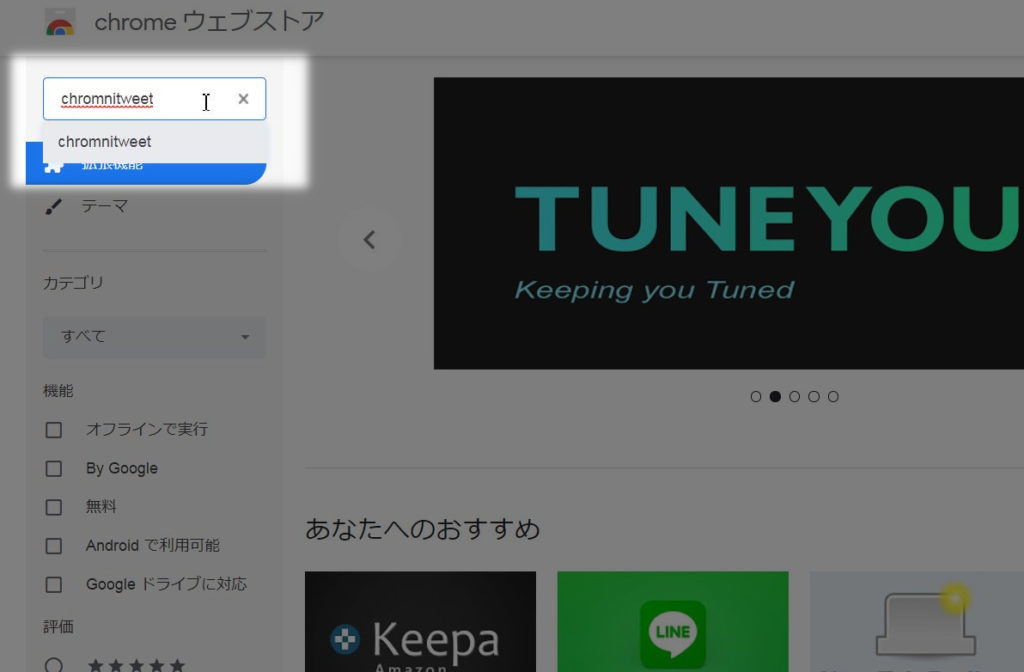The width and height of the screenshot is (1024, 672).
Task: Open the TuneYou promotional banner
Action: click(x=729, y=223)
